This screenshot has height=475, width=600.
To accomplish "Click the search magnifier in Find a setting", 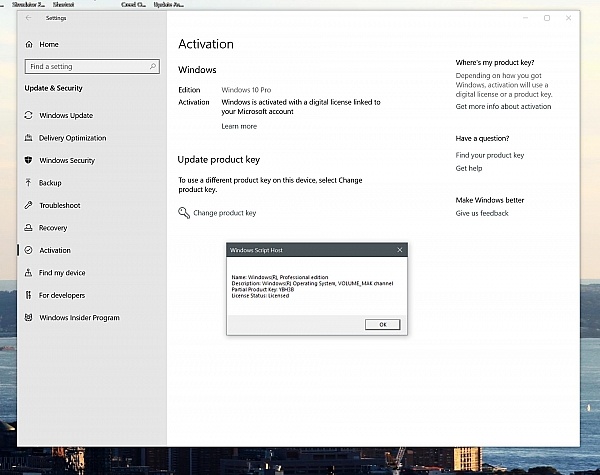I will click(x=153, y=66).
